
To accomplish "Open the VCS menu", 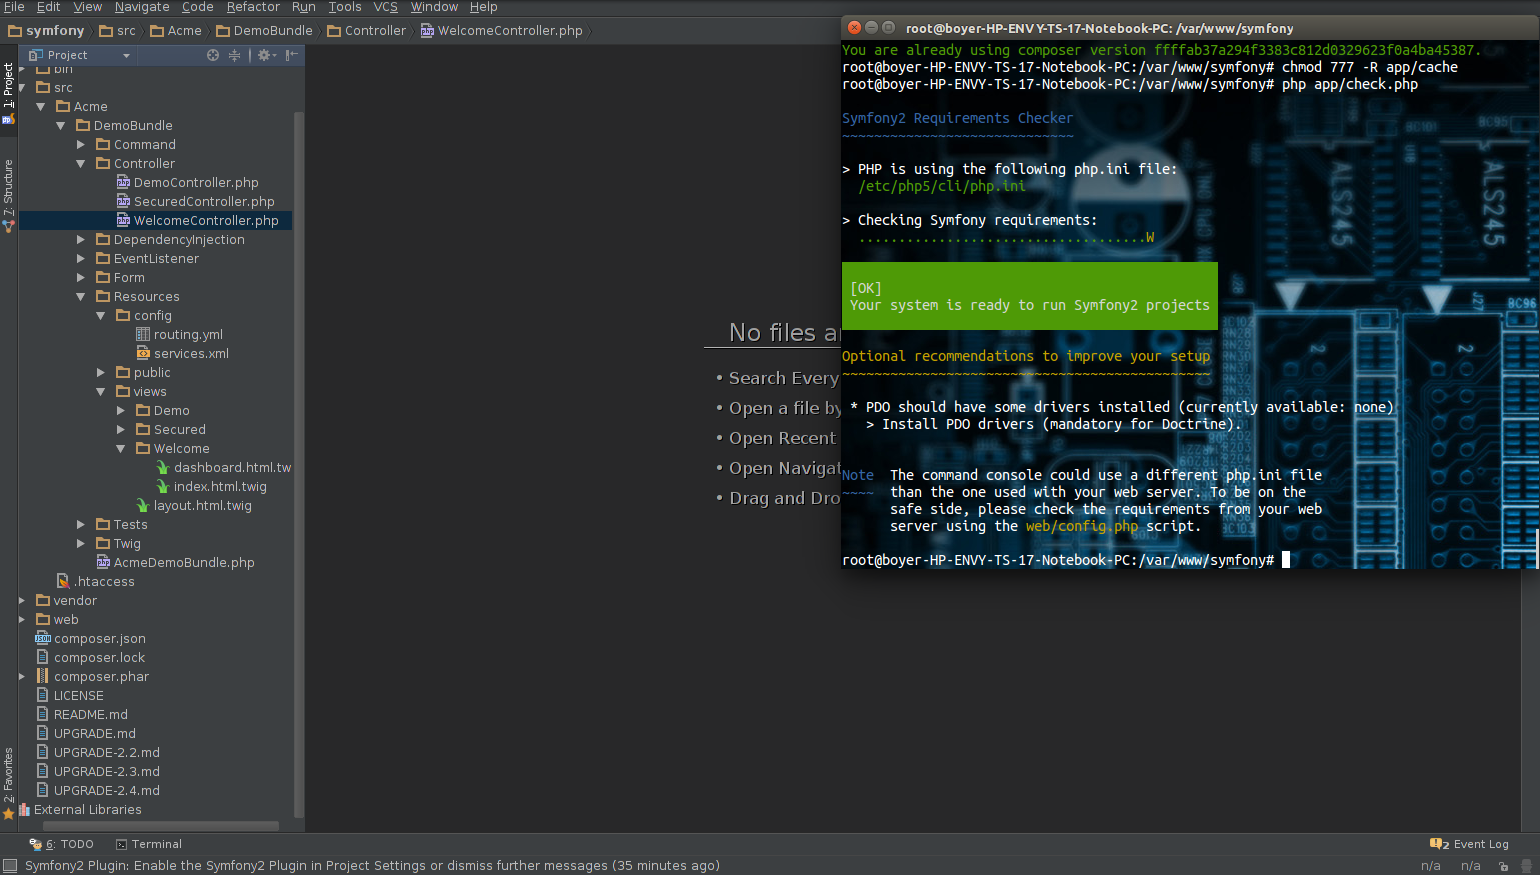I will (x=386, y=7).
